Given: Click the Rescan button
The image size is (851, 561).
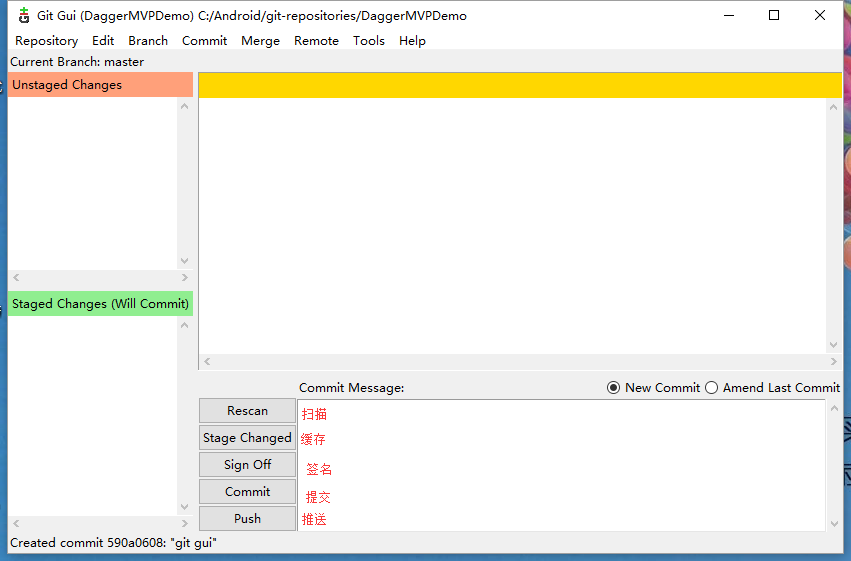Looking at the screenshot, I should [247, 411].
